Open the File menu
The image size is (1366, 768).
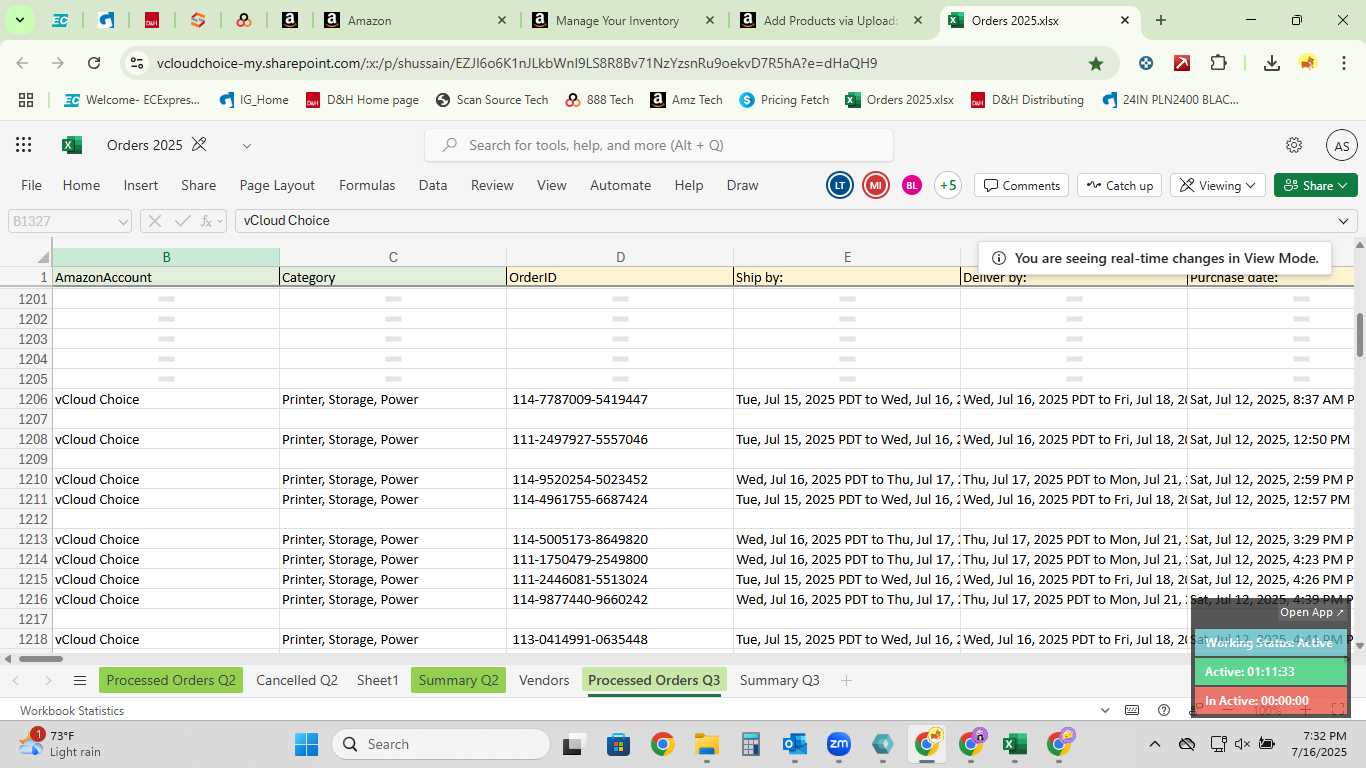(x=32, y=185)
